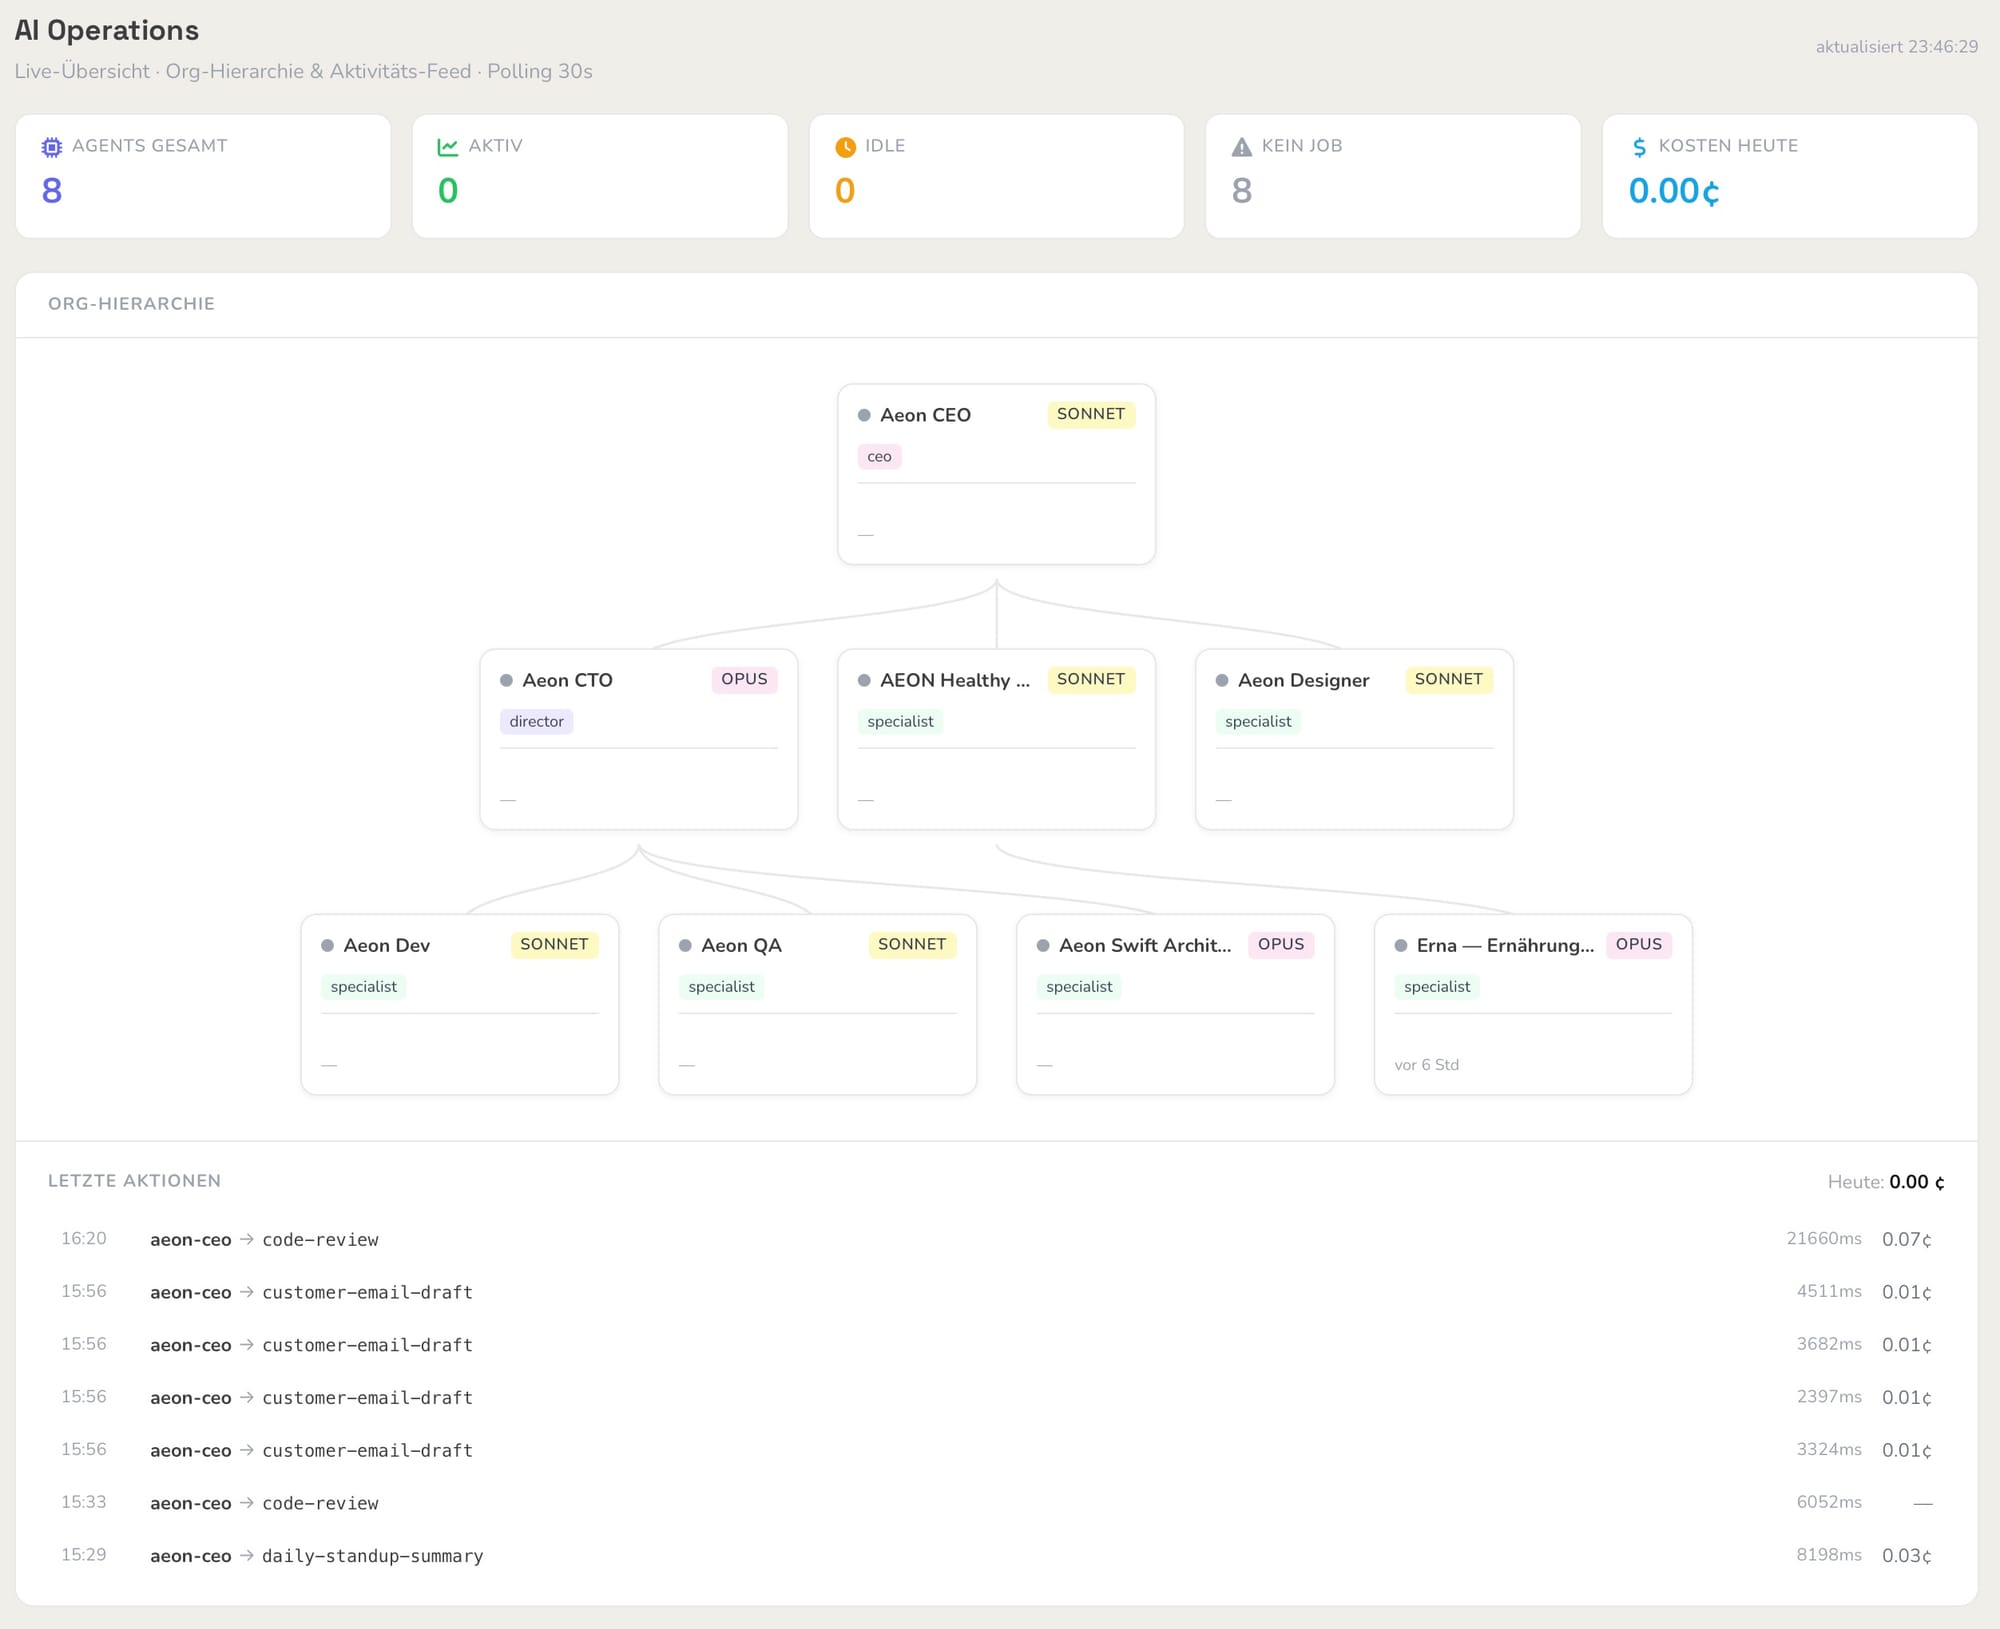Click the gray status dot on Aeon Dev card
2000x1629 pixels.
[327, 945]
